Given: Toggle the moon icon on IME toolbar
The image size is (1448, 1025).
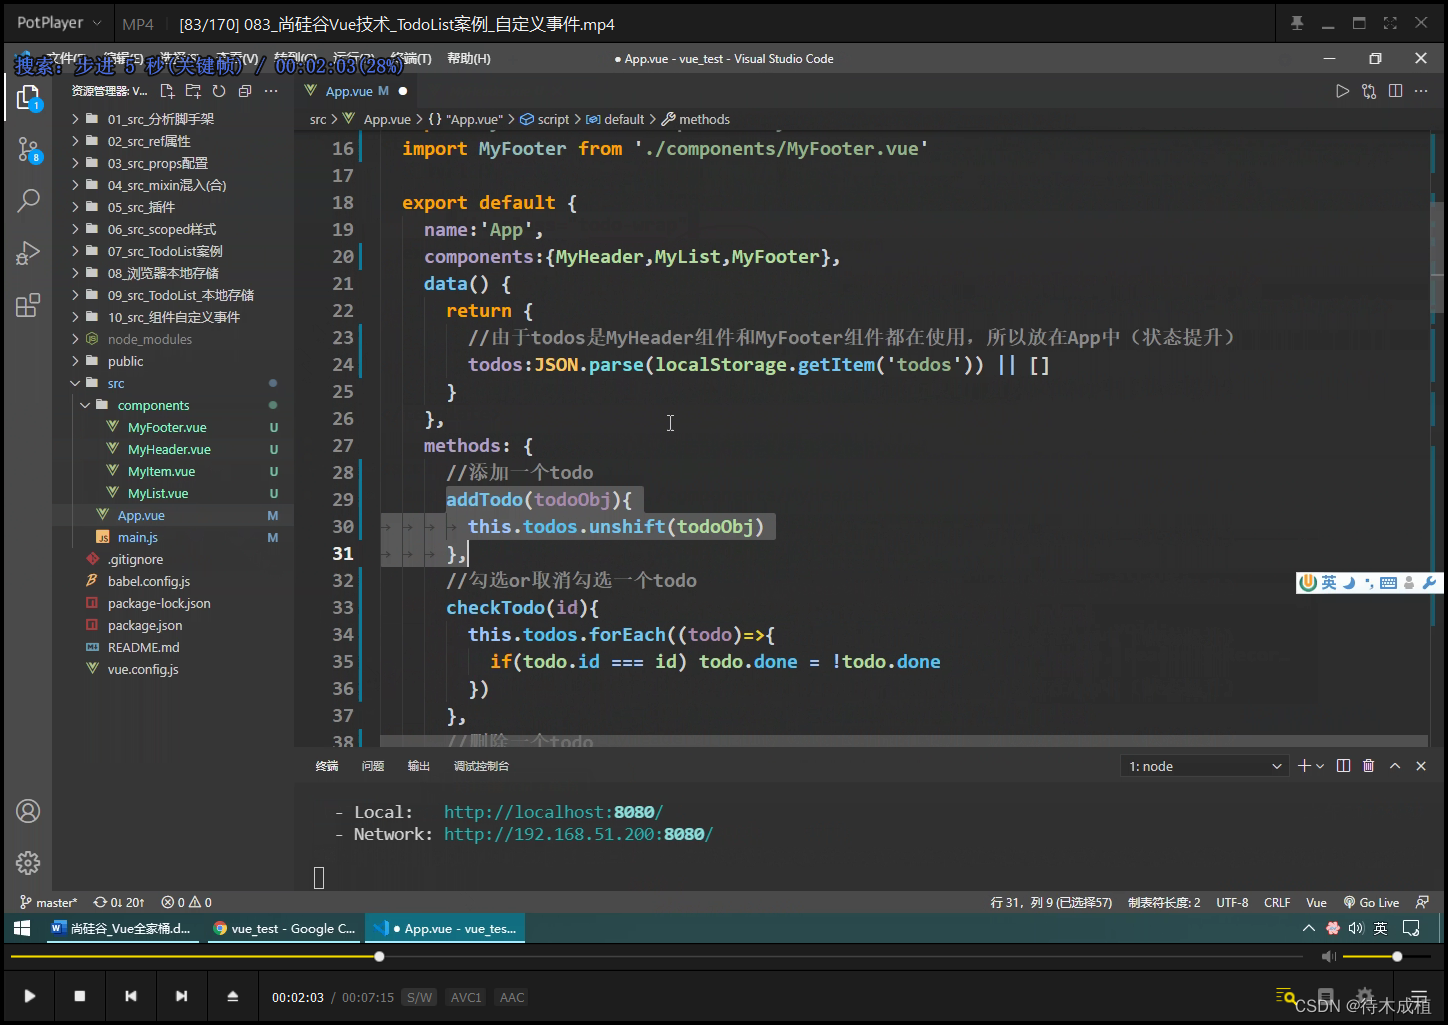Looking at the screenshot, I should (x=1349, y=583).
